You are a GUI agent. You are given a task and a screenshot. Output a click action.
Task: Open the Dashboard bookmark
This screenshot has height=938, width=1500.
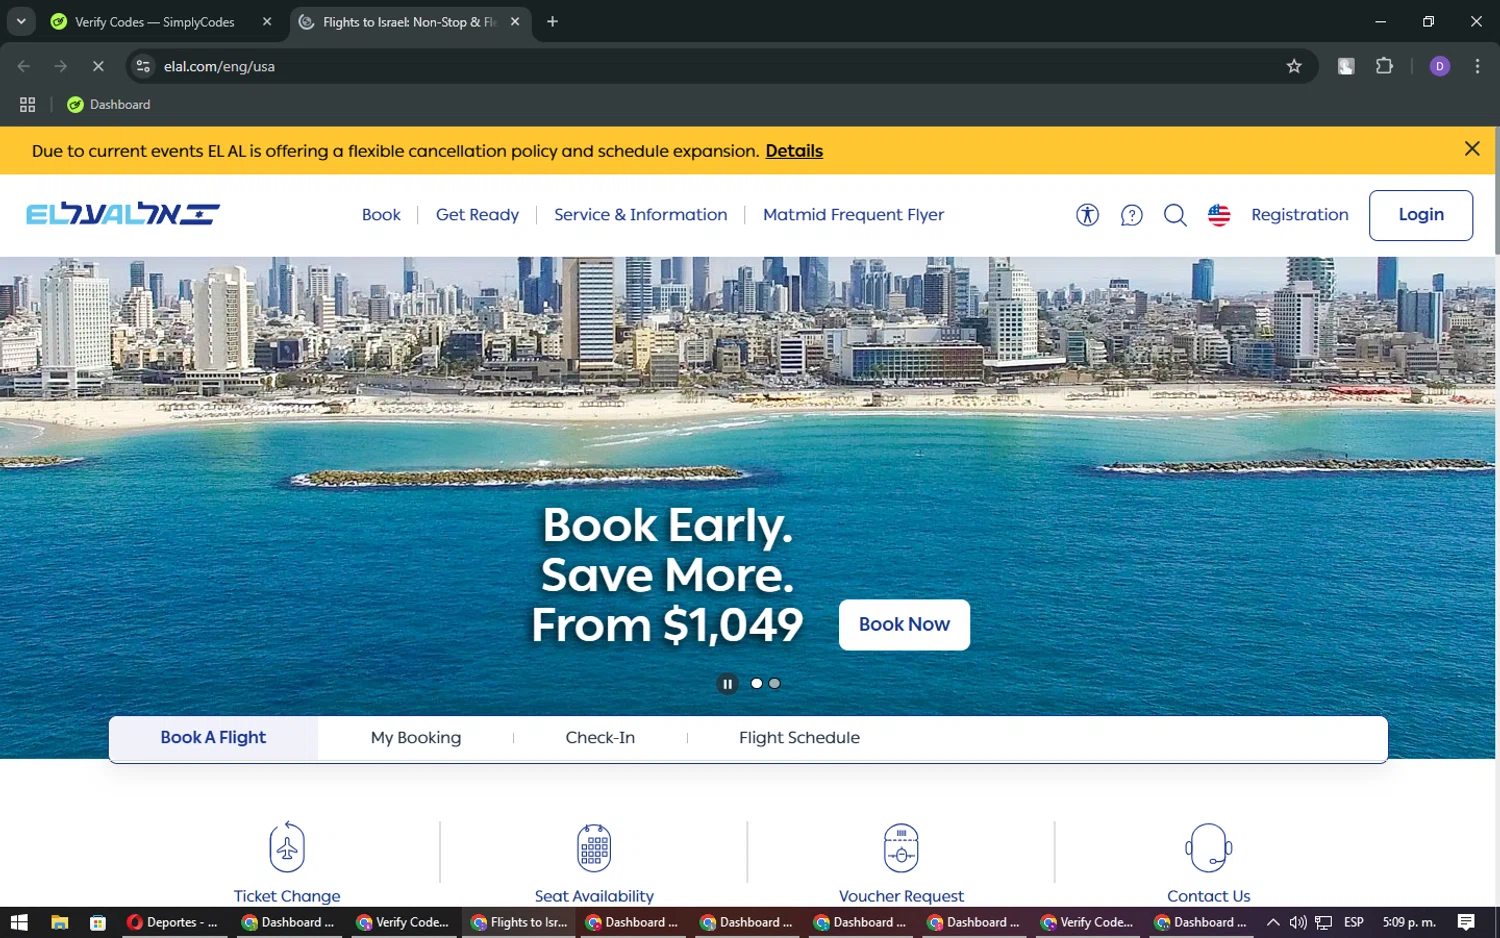pyautogui.click(x=109, y=104)
